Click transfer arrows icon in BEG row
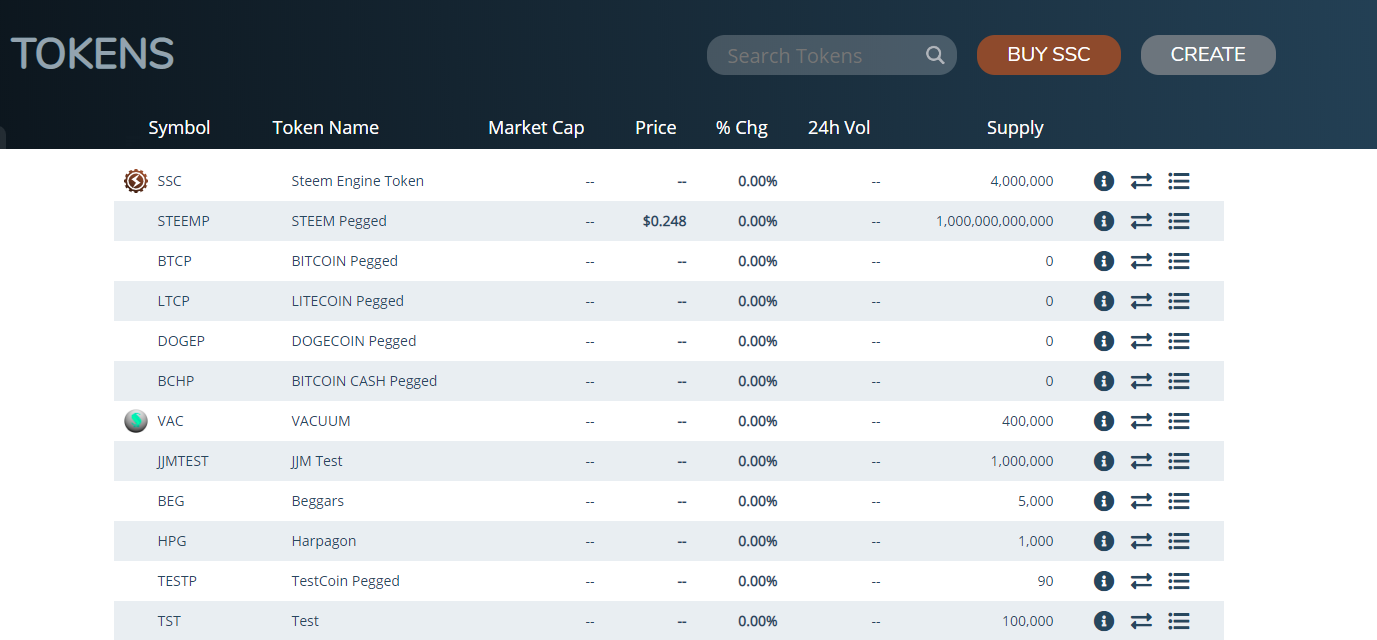Viewport: 1377px width, 640px height. tap(1141, 501)
